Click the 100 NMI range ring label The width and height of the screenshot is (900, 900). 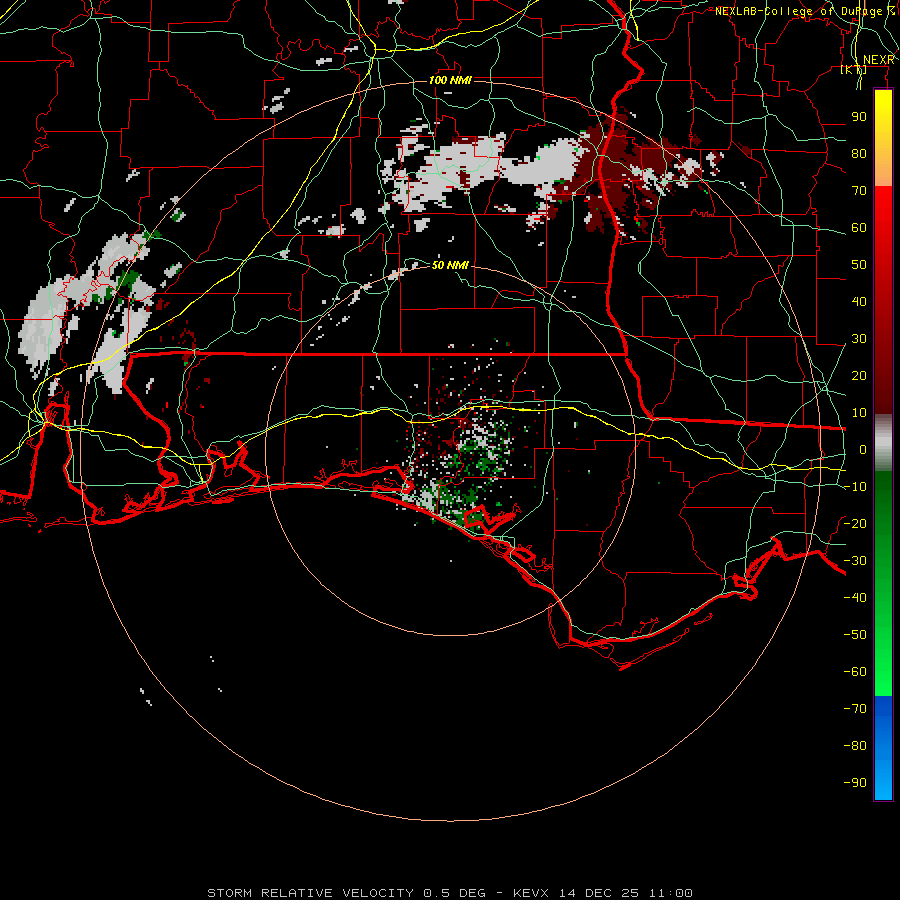click(x=450, y=80)
